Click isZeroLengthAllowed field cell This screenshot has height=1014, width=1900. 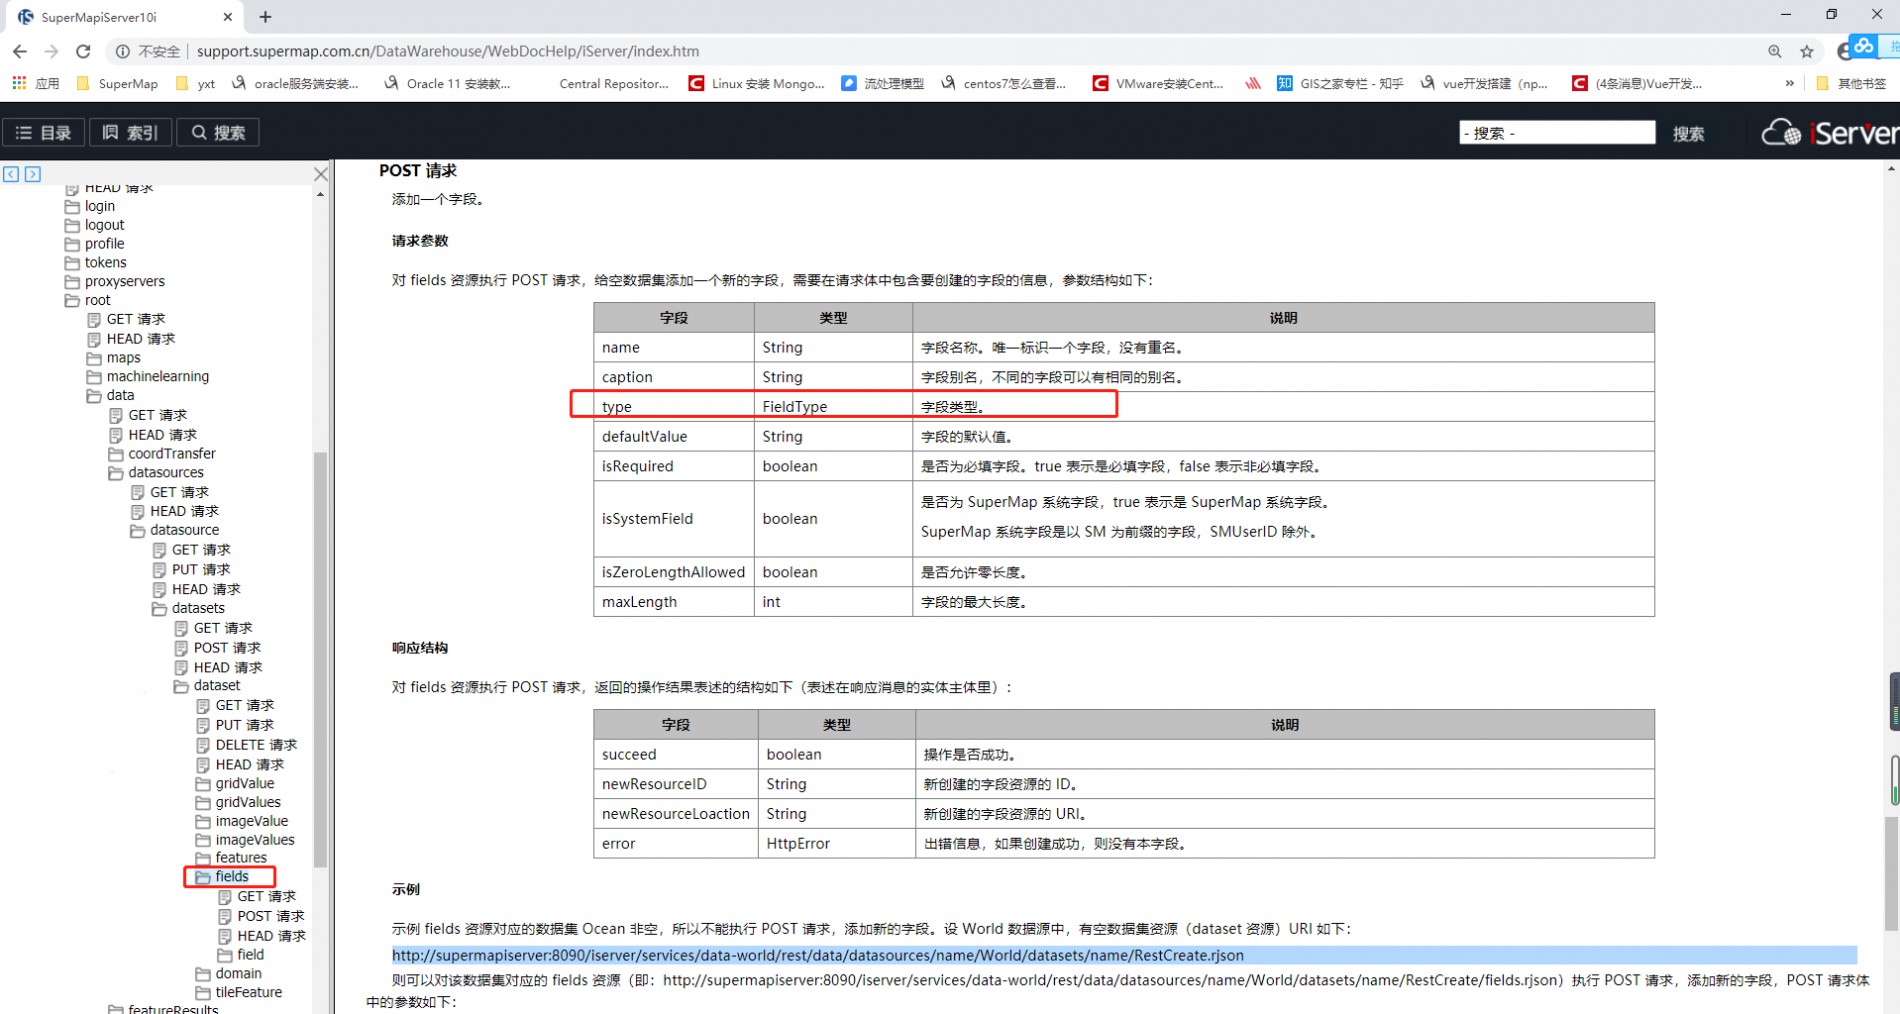click(674, 572)
